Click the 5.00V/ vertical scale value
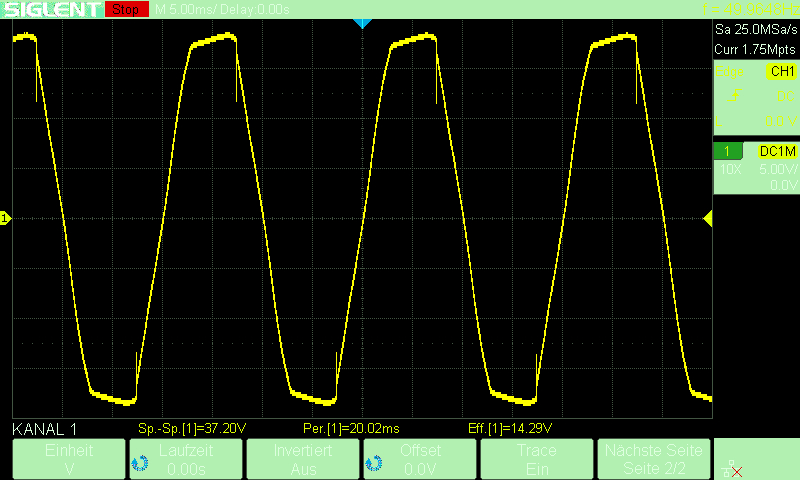This screenshot has width=800, height=480. [778, 169]
